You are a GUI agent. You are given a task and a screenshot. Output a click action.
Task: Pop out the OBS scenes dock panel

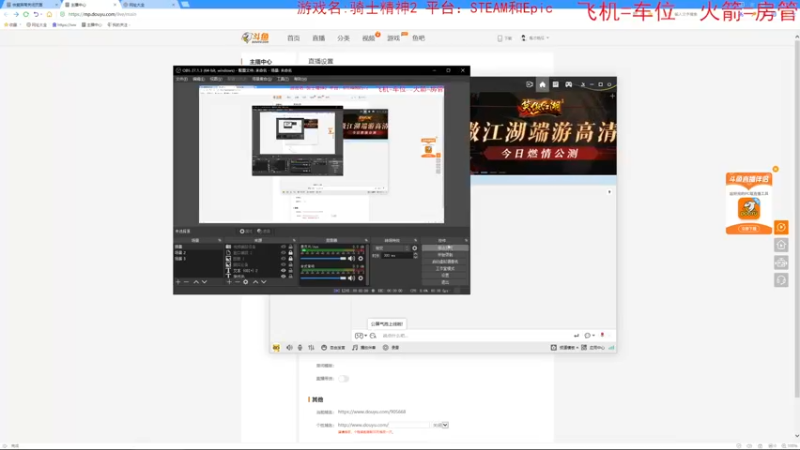220,240
